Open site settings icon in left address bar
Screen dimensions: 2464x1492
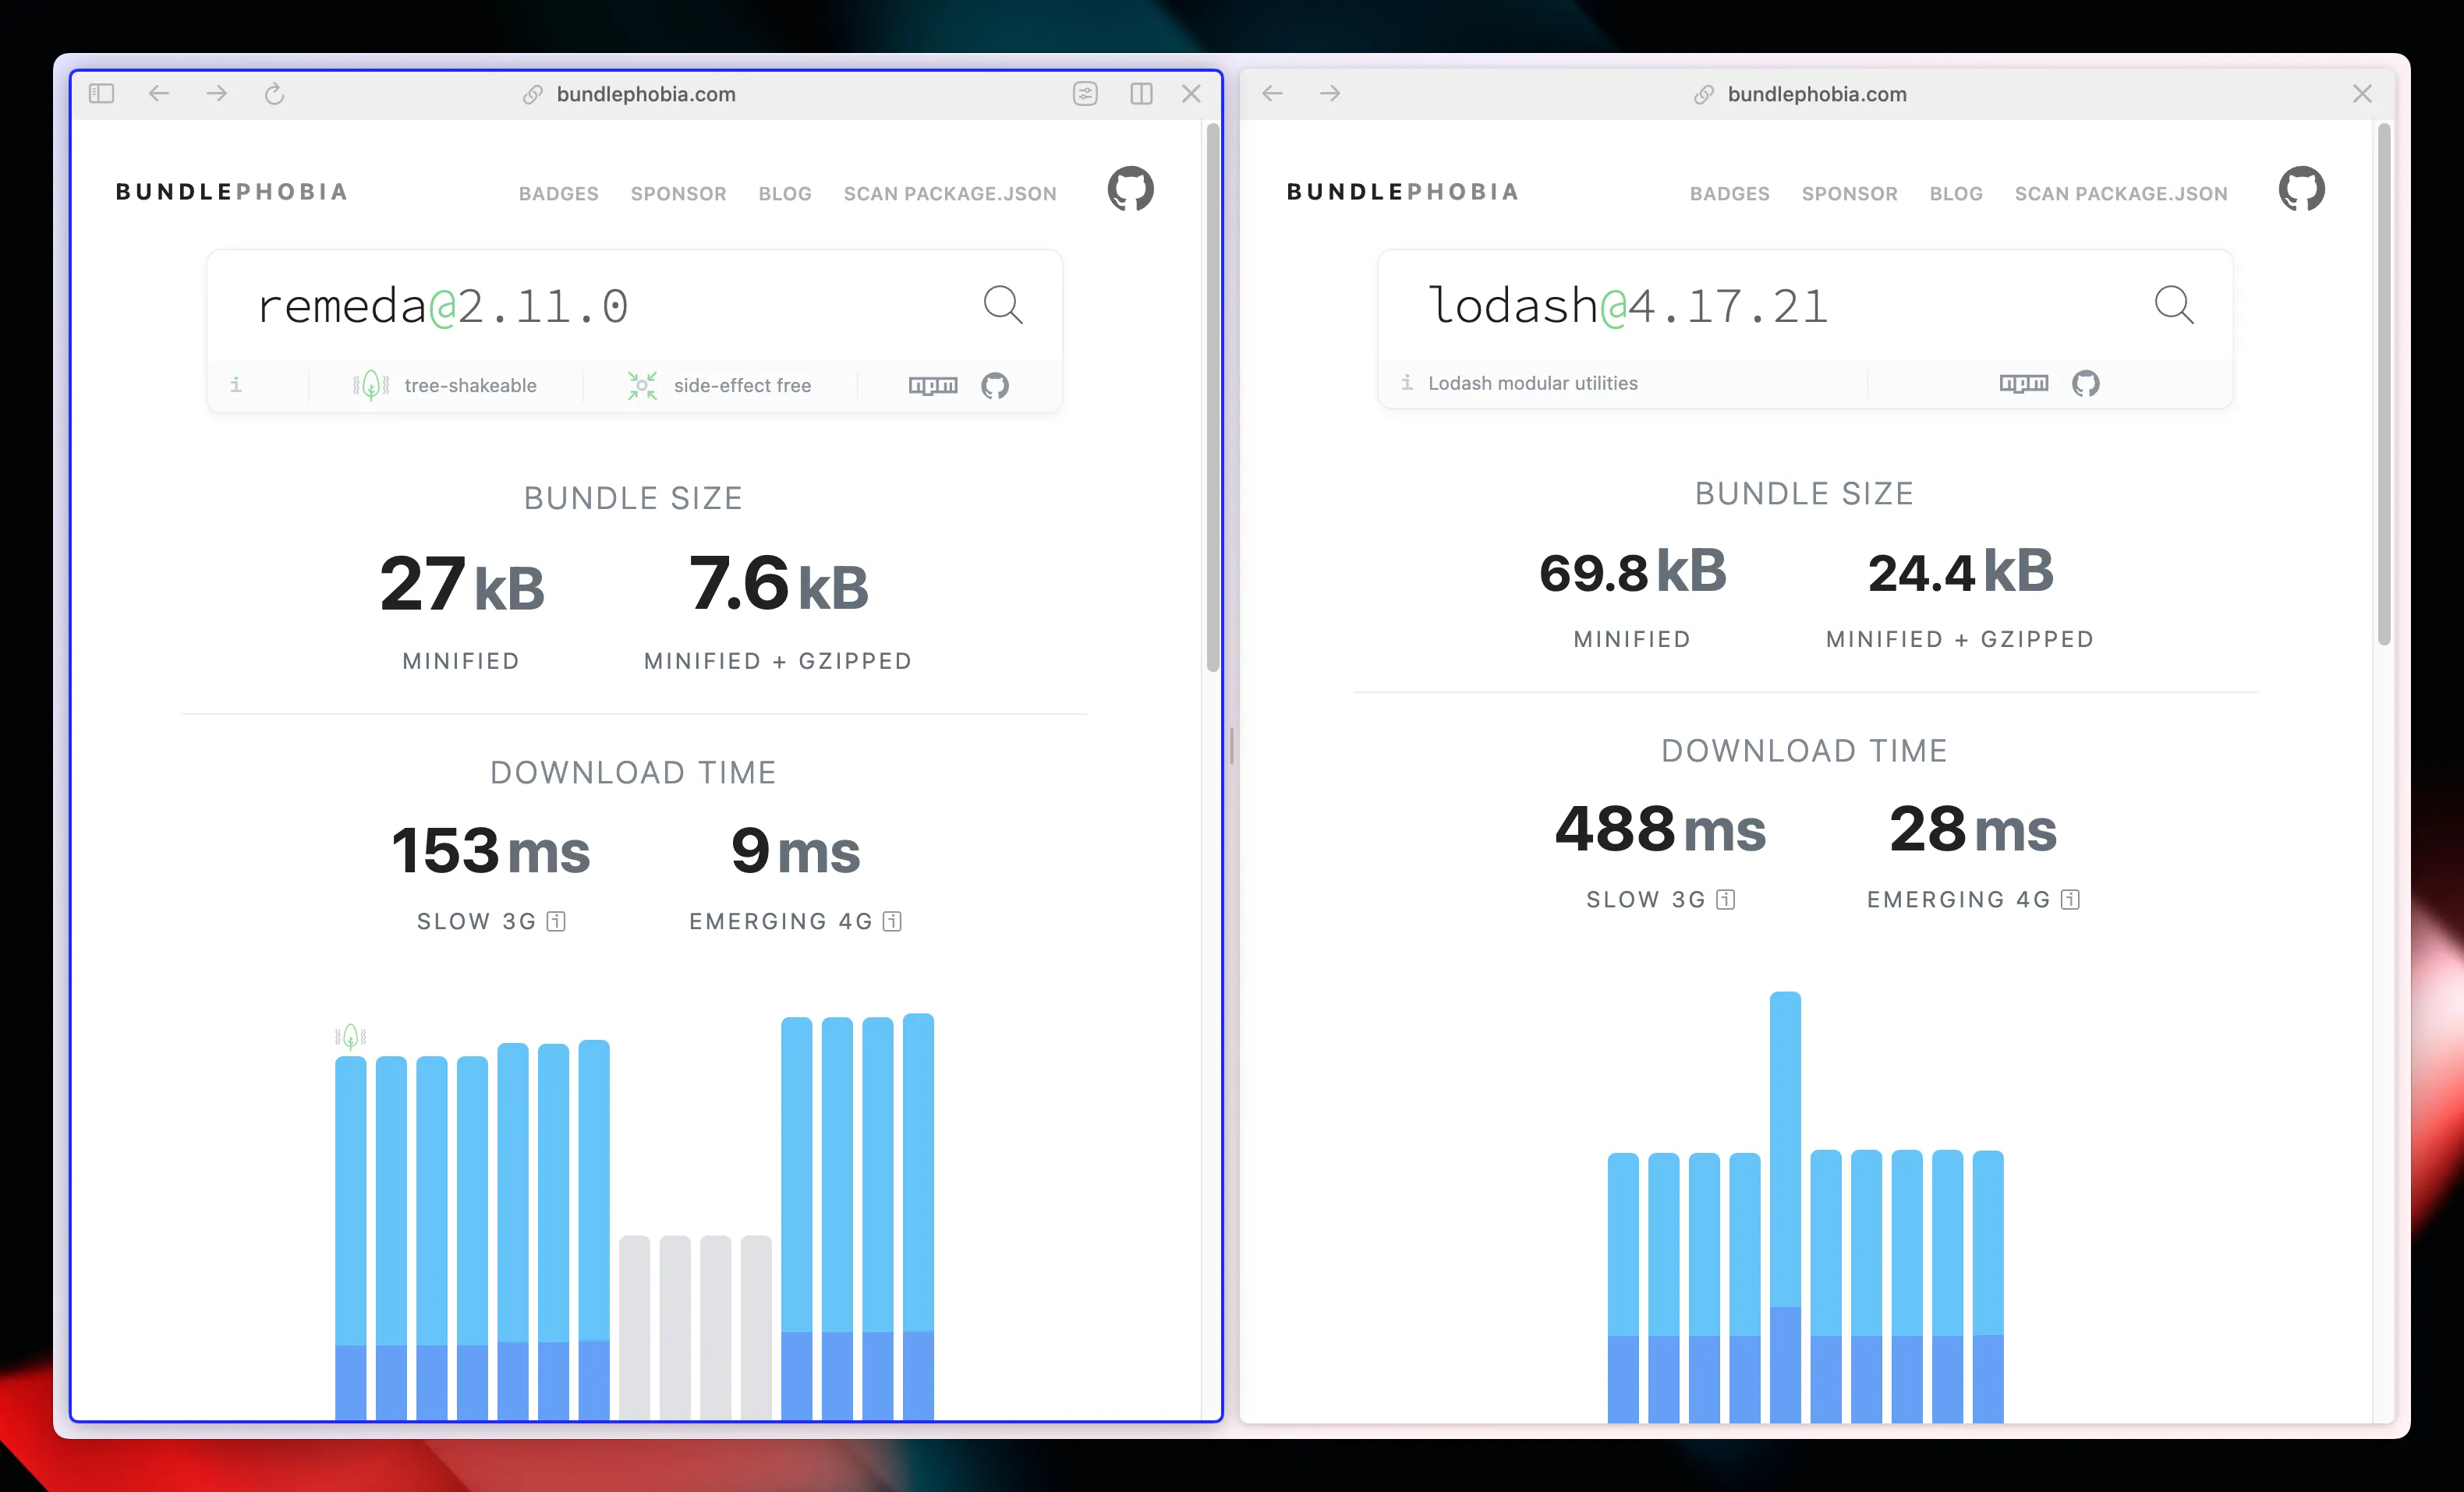(1085, 94)
